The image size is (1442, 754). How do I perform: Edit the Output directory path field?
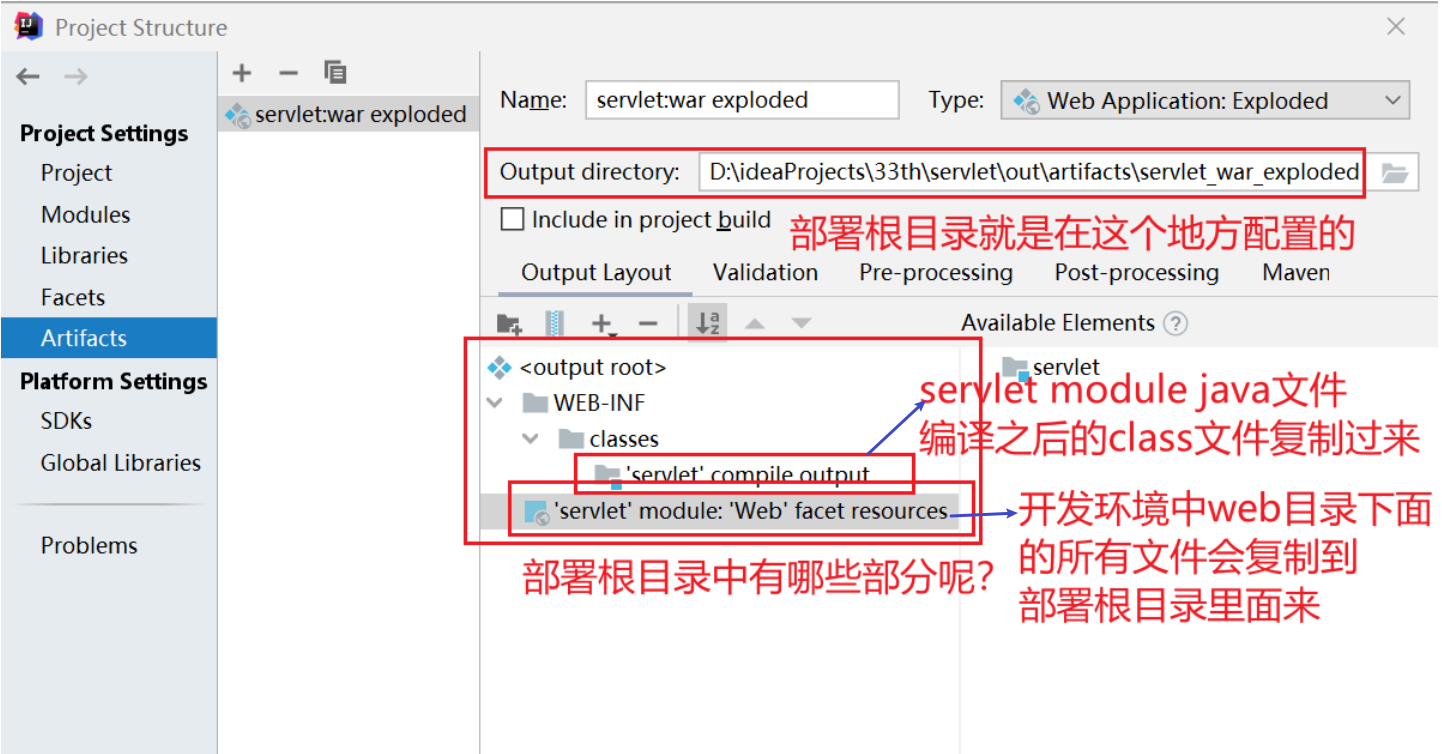[1033, 173]
